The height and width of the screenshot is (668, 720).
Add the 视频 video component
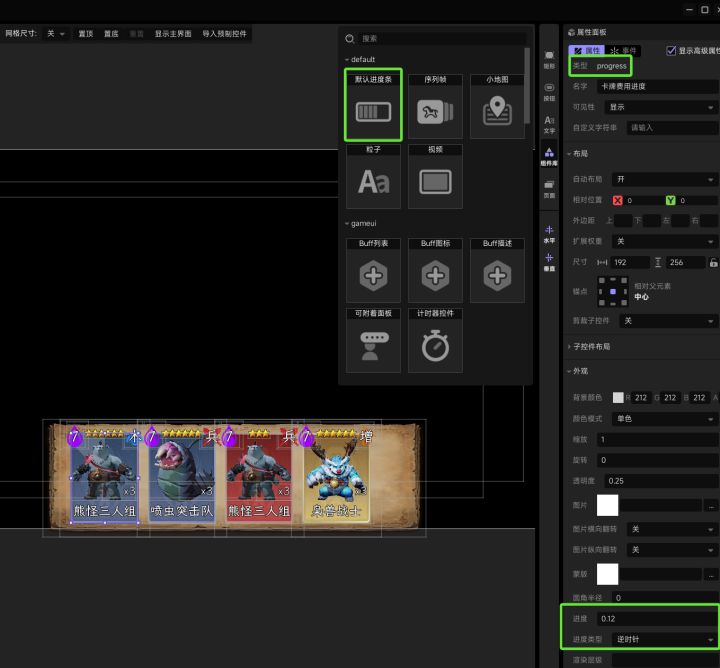(435, 181)
